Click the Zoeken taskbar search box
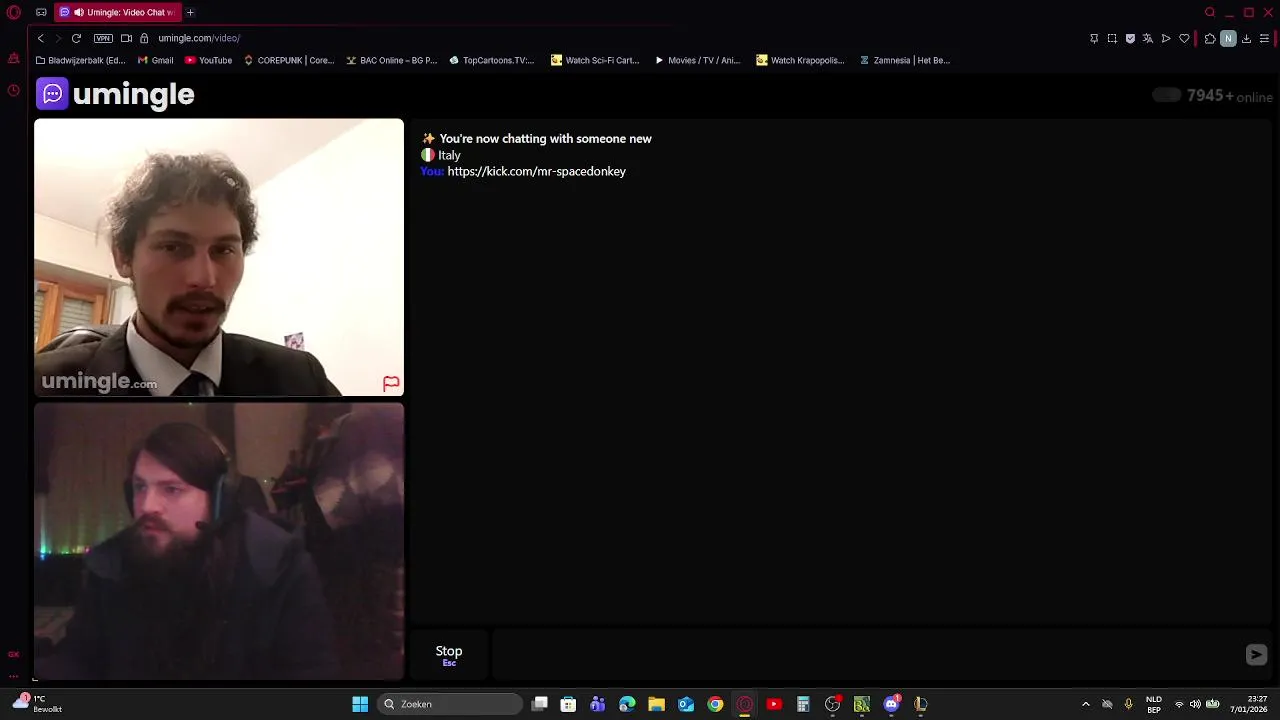Viewport: 1280px width, 720px height. 450,704
